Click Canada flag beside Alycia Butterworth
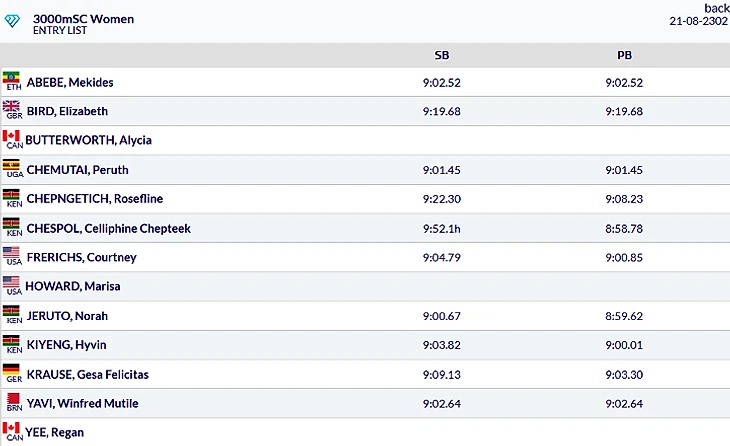The image size is (730, 446). point(12,137)
